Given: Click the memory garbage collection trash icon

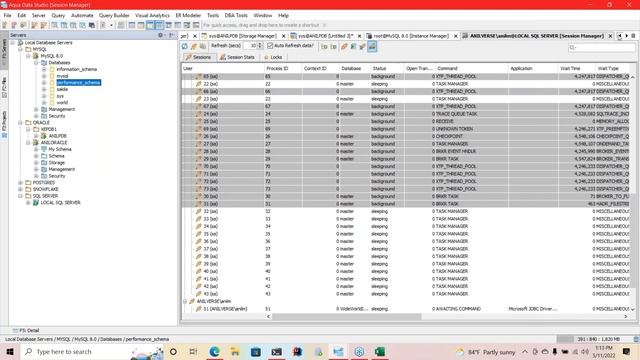Looking at the screenshot, I should click(x=636, y=339).
